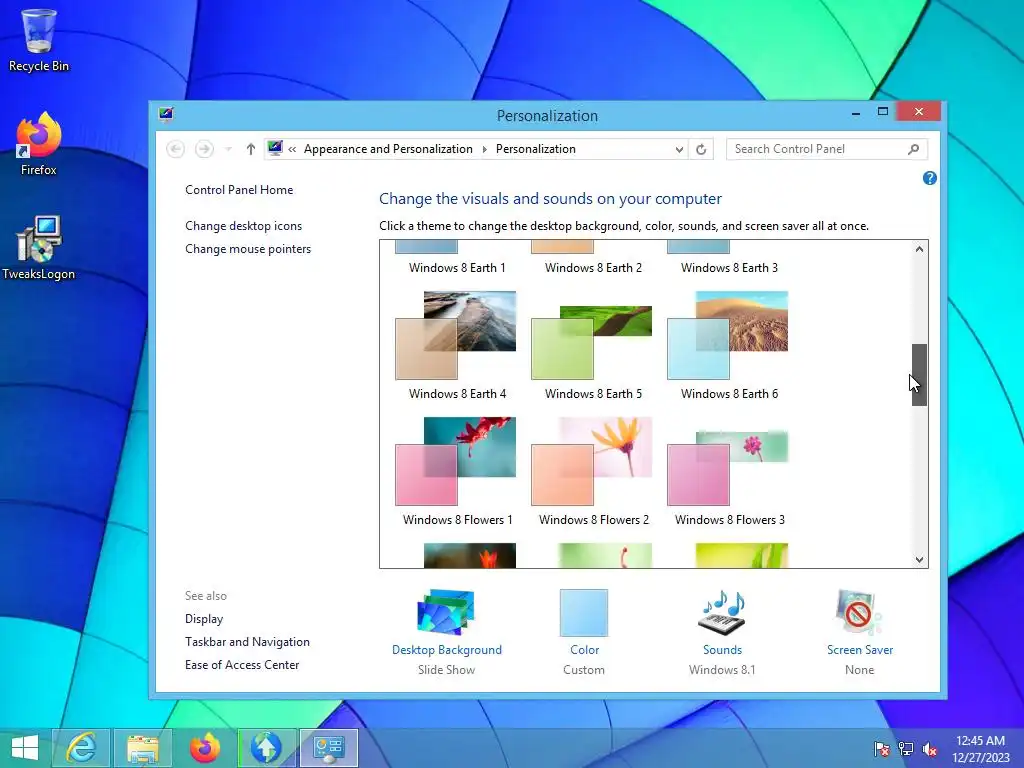The width and height of the screenshot is (1024, 768).
Task: Open Taskbar and Navigation link
Action: point(247,642)
